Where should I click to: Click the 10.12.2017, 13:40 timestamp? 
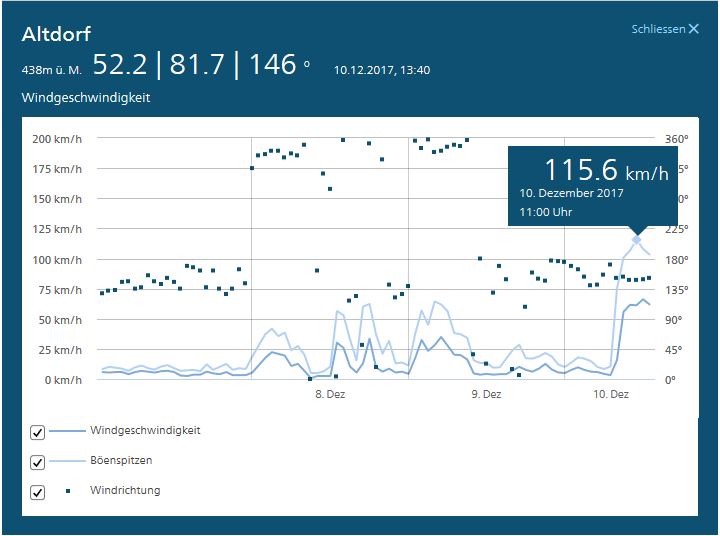(382, 71)
